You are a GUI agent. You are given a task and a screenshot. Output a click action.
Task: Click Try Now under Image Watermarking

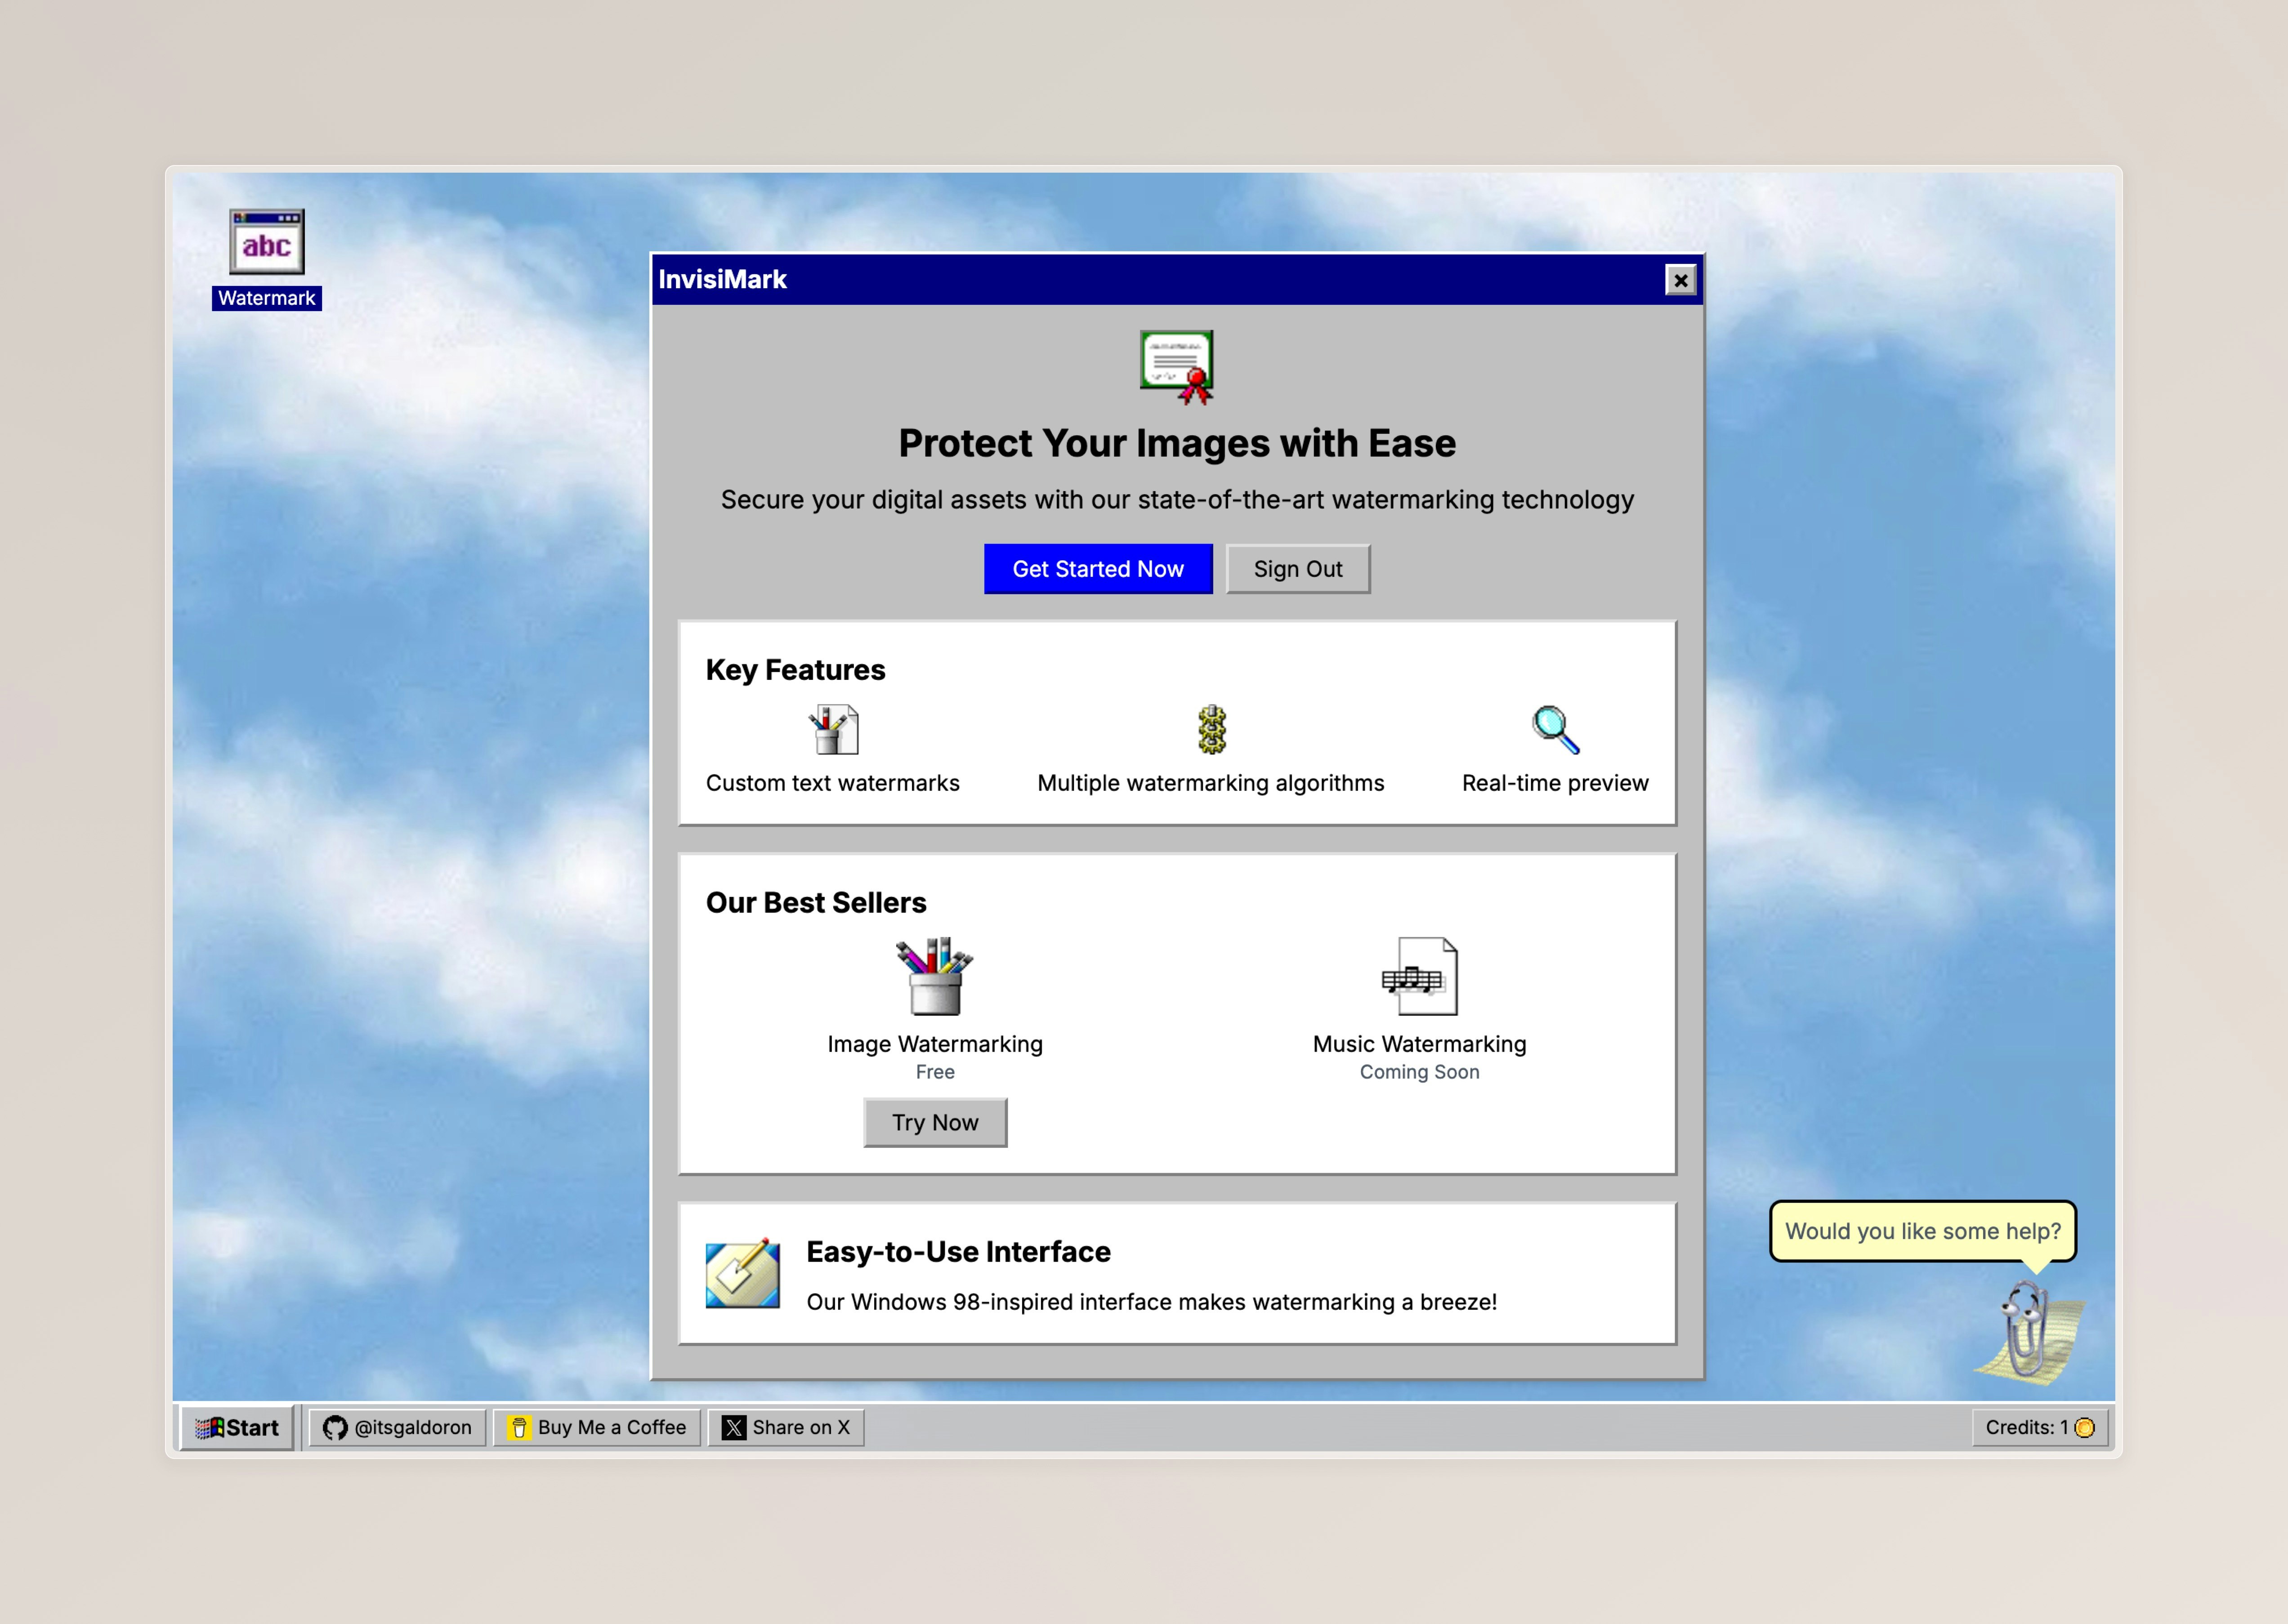pyautogui.click(x=935, y=1123)
